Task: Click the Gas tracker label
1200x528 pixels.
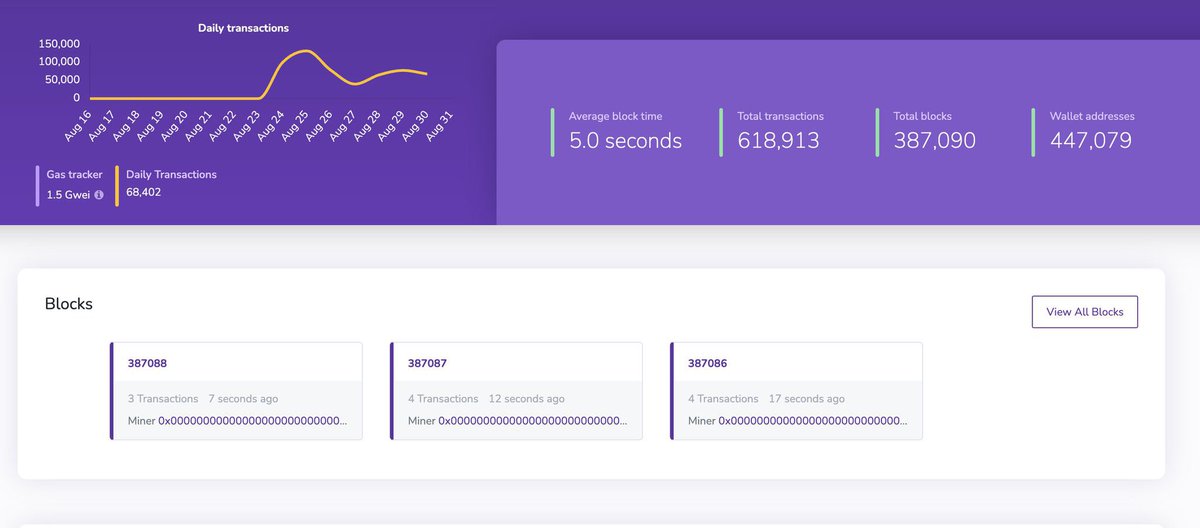Action: [74, 174]
